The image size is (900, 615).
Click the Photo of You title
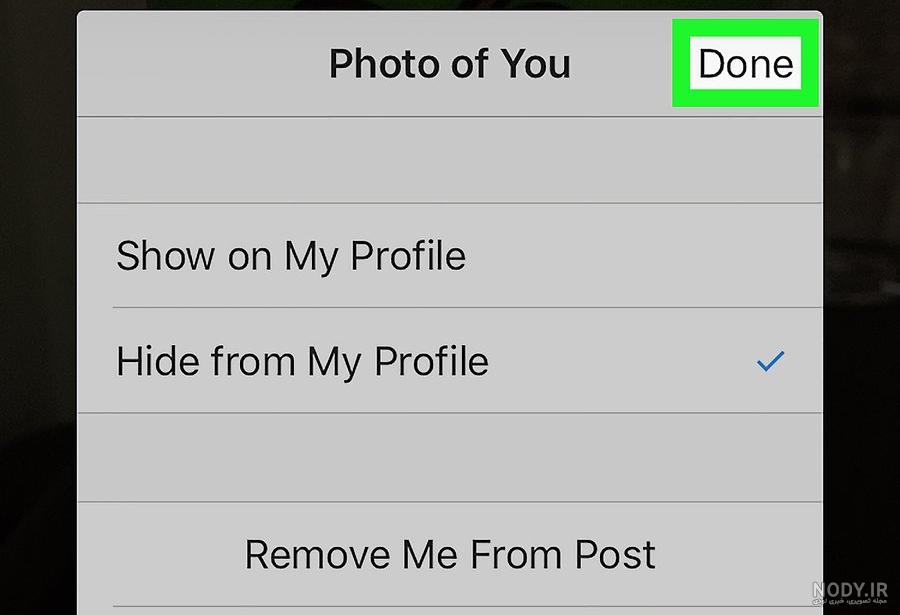tap(449, 63)
